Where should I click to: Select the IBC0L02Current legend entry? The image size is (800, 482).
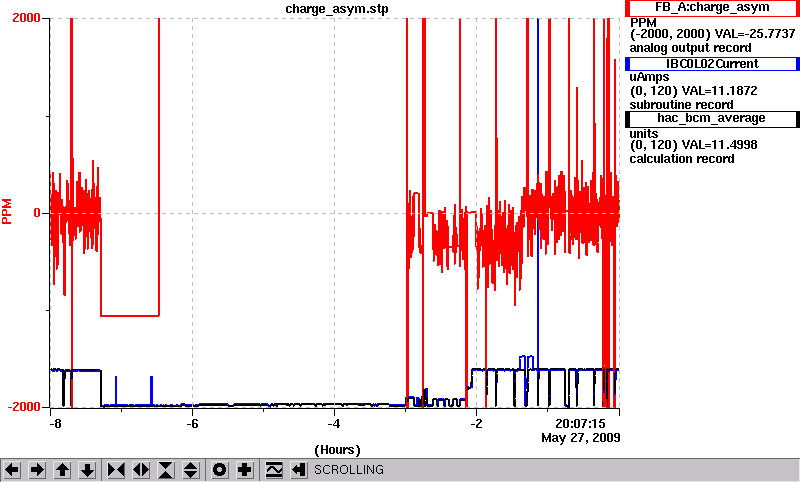[712, 64]
